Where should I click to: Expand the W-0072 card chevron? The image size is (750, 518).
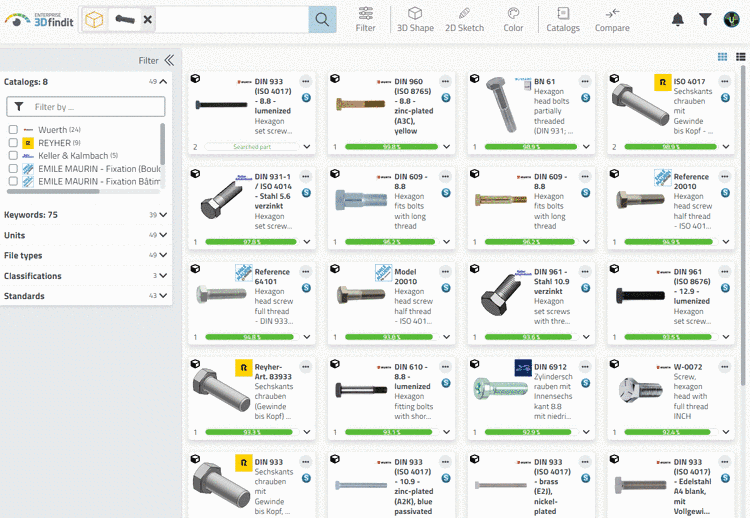(x=726, y=432)
